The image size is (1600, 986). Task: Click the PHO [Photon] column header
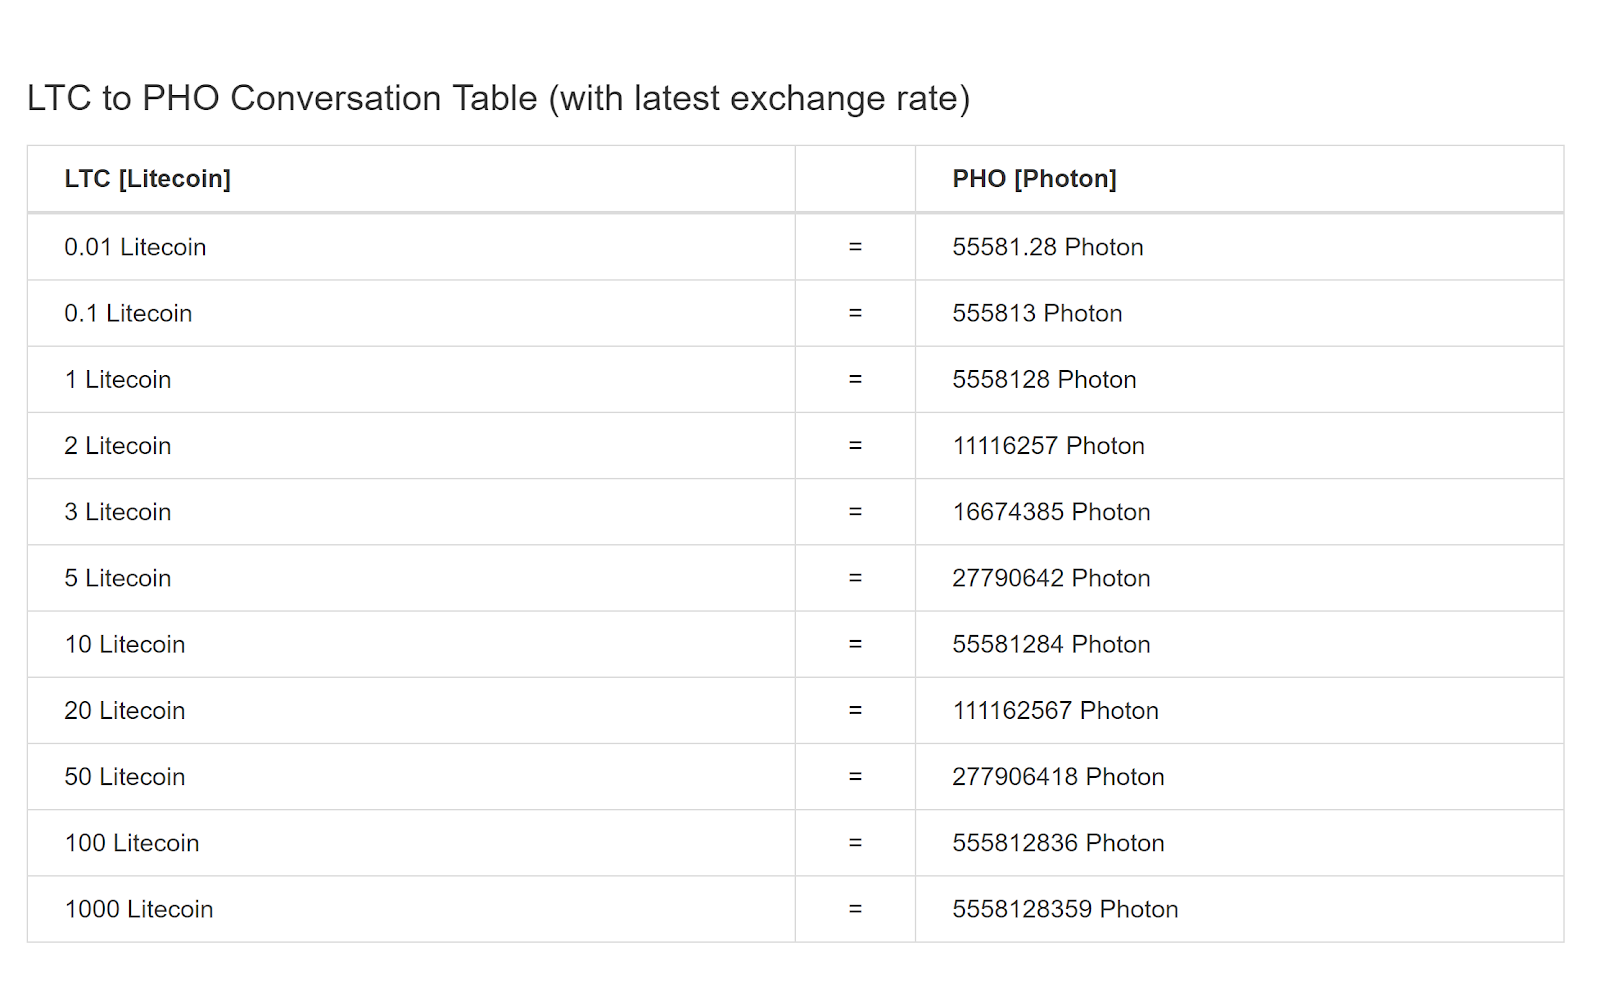(1034, 179)
